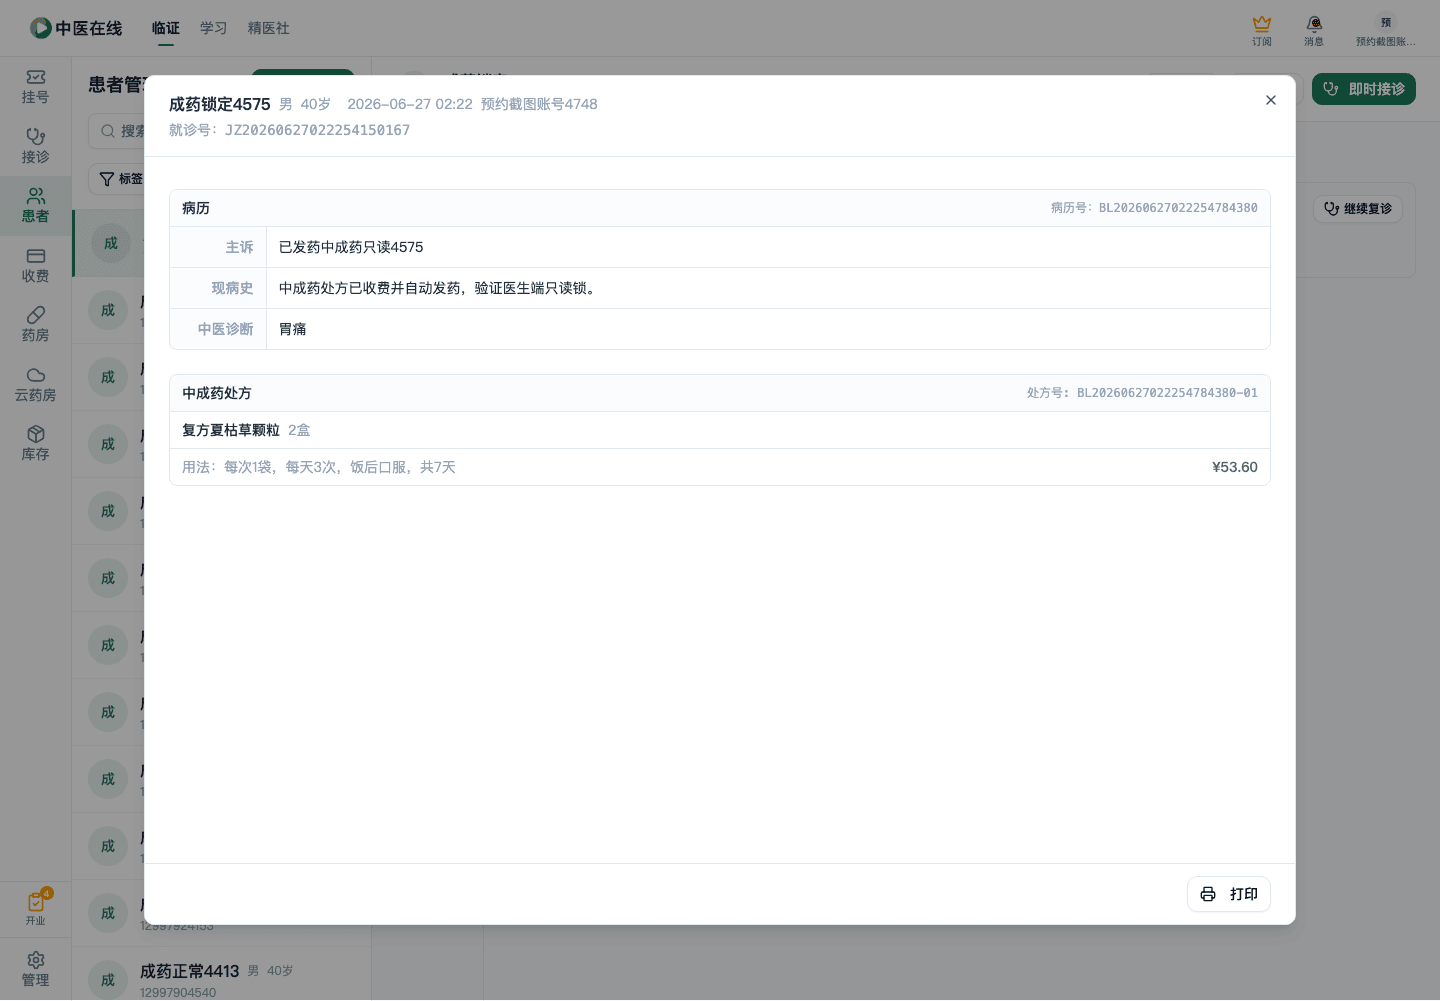Open the 标签 filter dropdown

click(118, 179)
